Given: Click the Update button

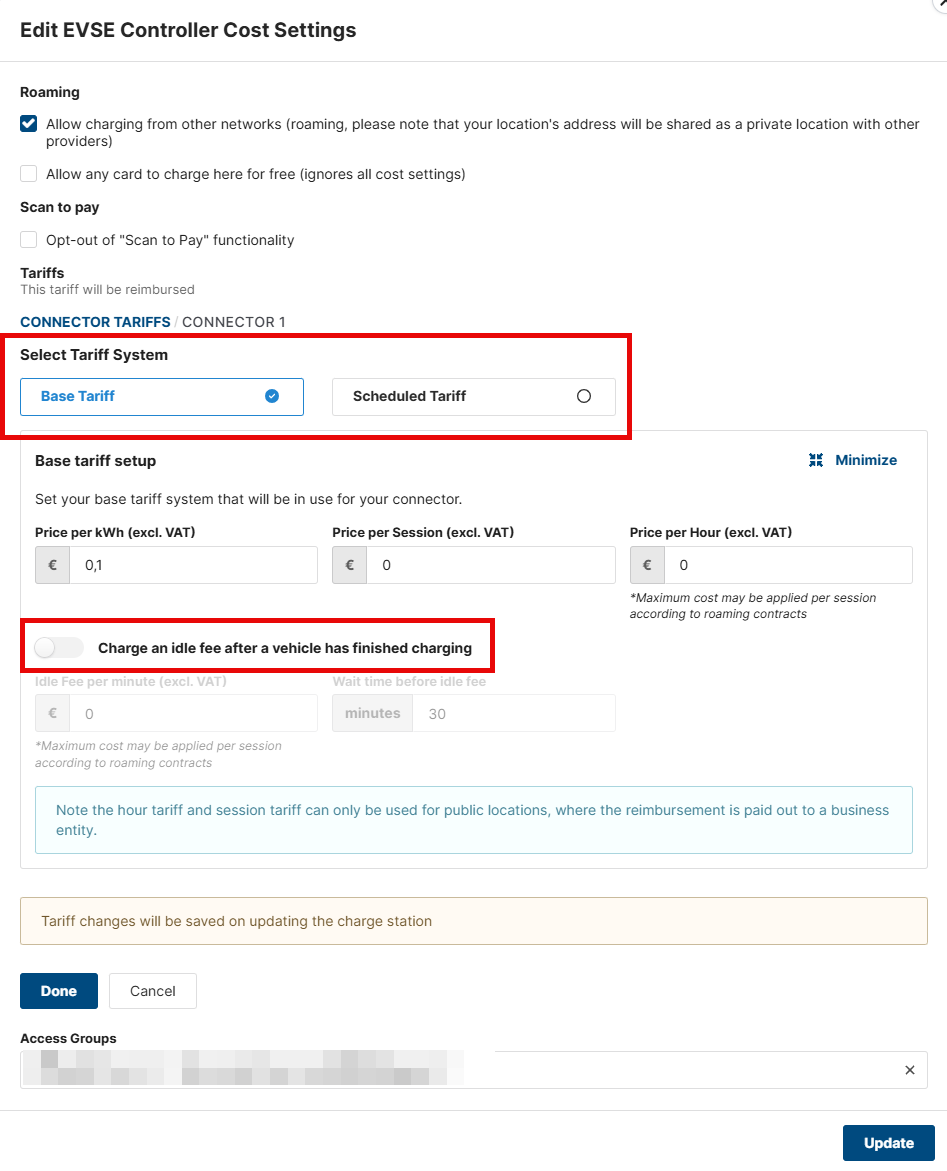Looking at the screenshot, I should 888,1143.
